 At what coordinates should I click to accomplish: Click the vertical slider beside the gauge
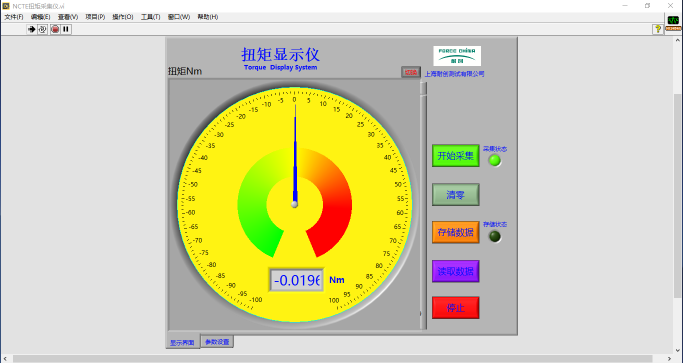click(423, 205)
